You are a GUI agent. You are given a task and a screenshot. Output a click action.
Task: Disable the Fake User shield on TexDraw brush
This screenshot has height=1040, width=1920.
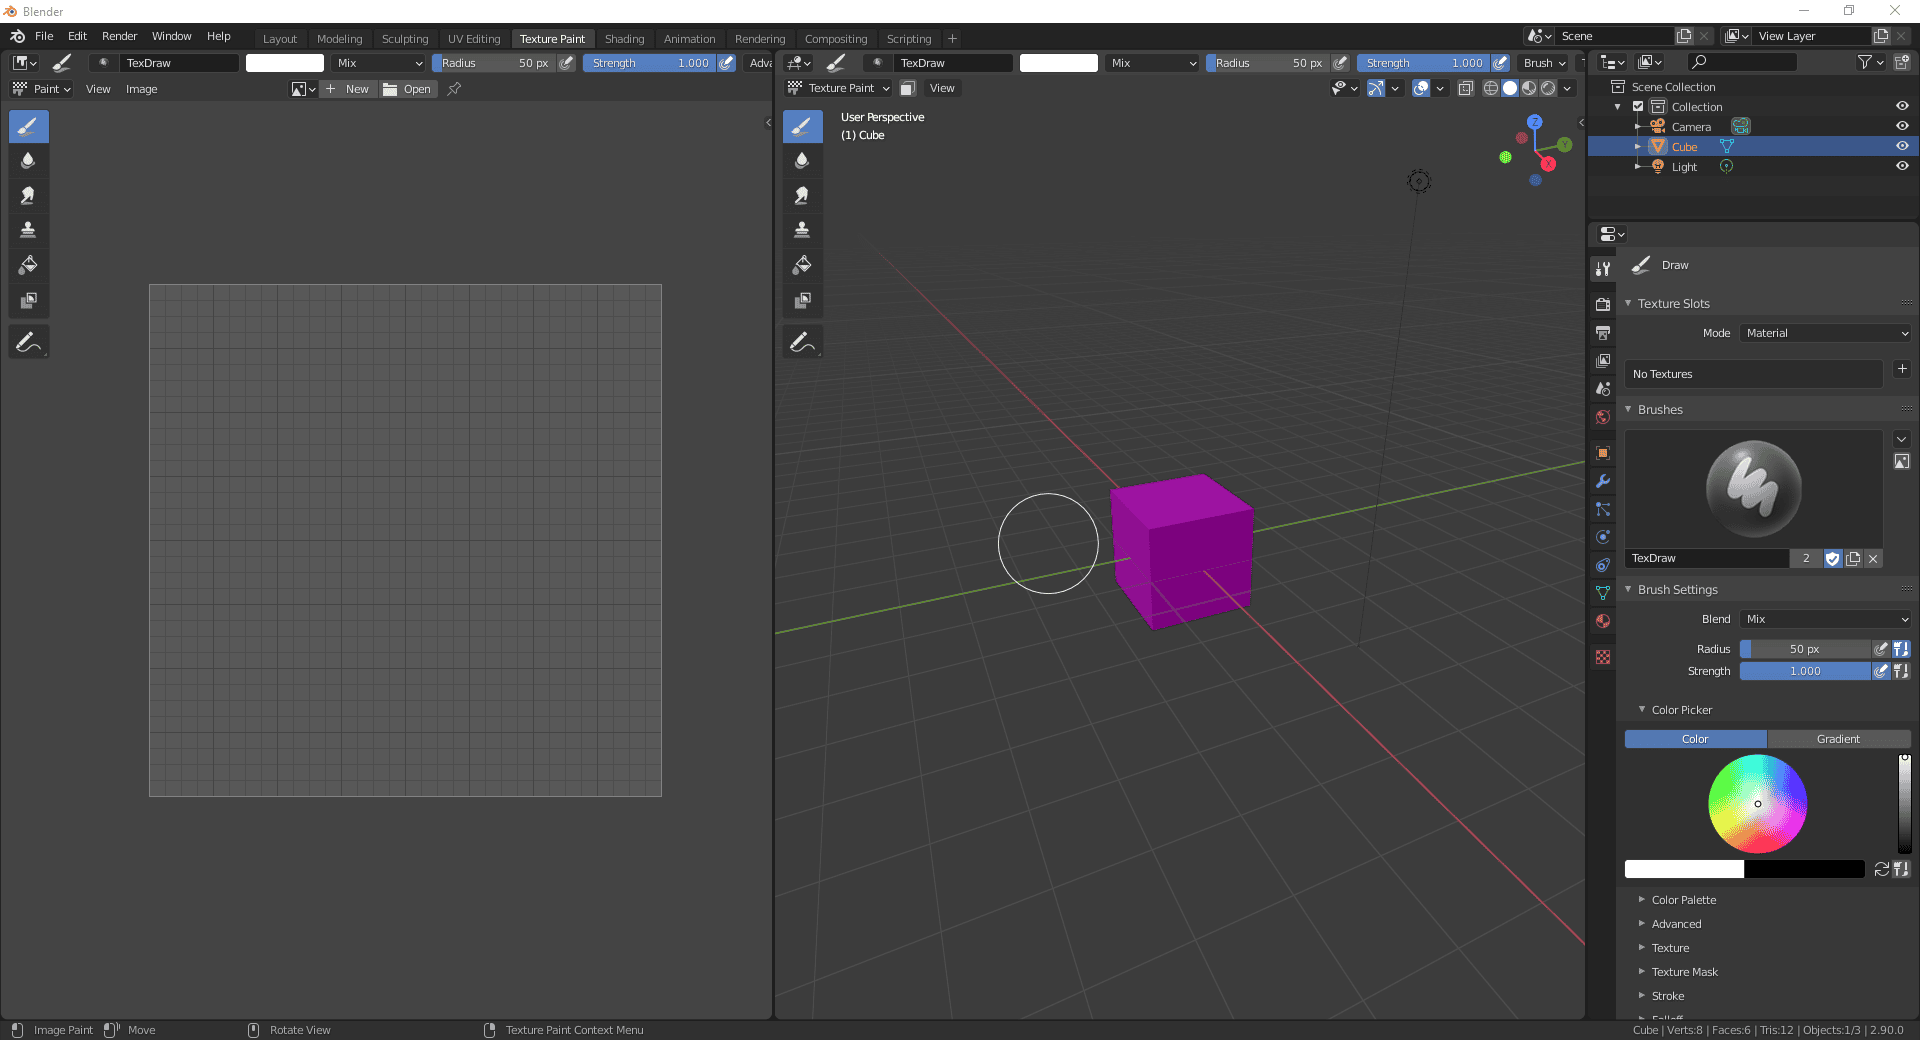[1833, 559]
